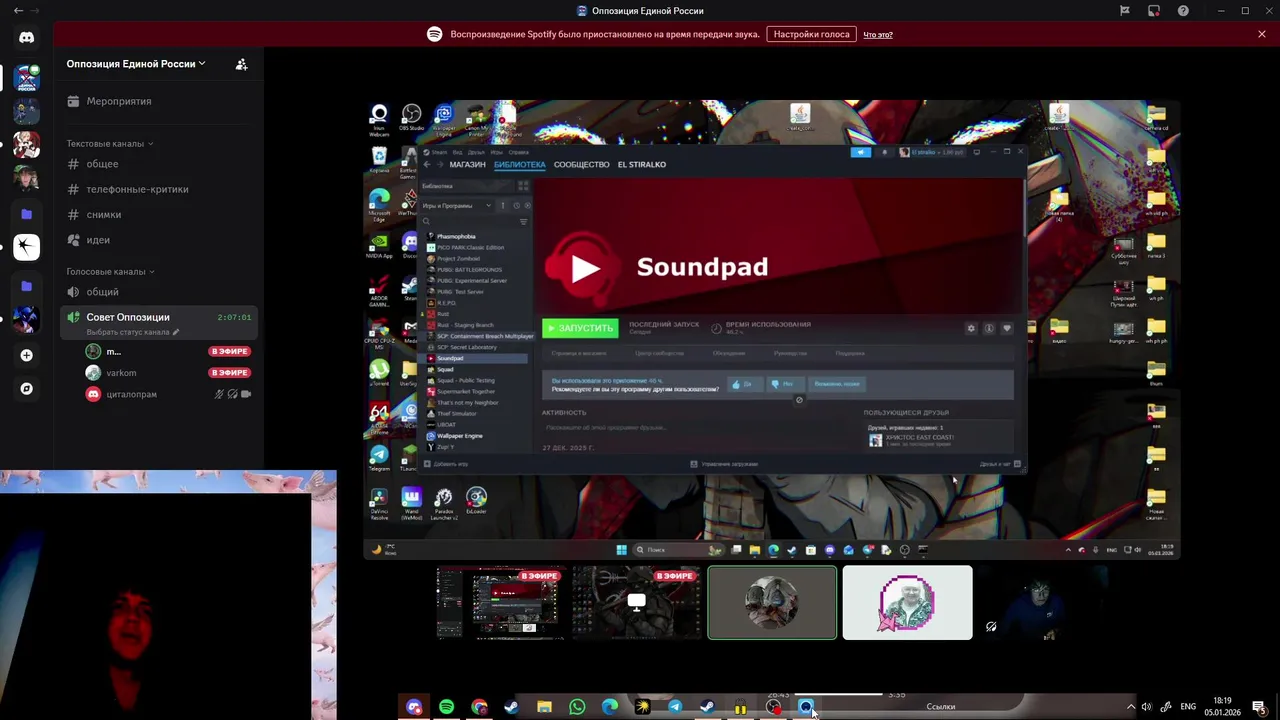Screen dimensions: 1280x720
Task: Select the white star server icon
Action: (x=26, y=246)
